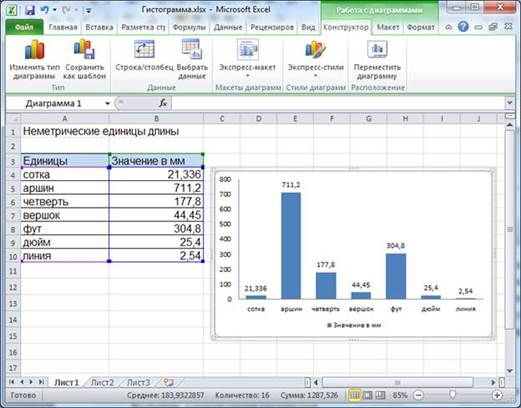521x408 pixels.
Task: Click Move Chart icon (Переместить диаграмму)
Action: (x=377, y=49)
